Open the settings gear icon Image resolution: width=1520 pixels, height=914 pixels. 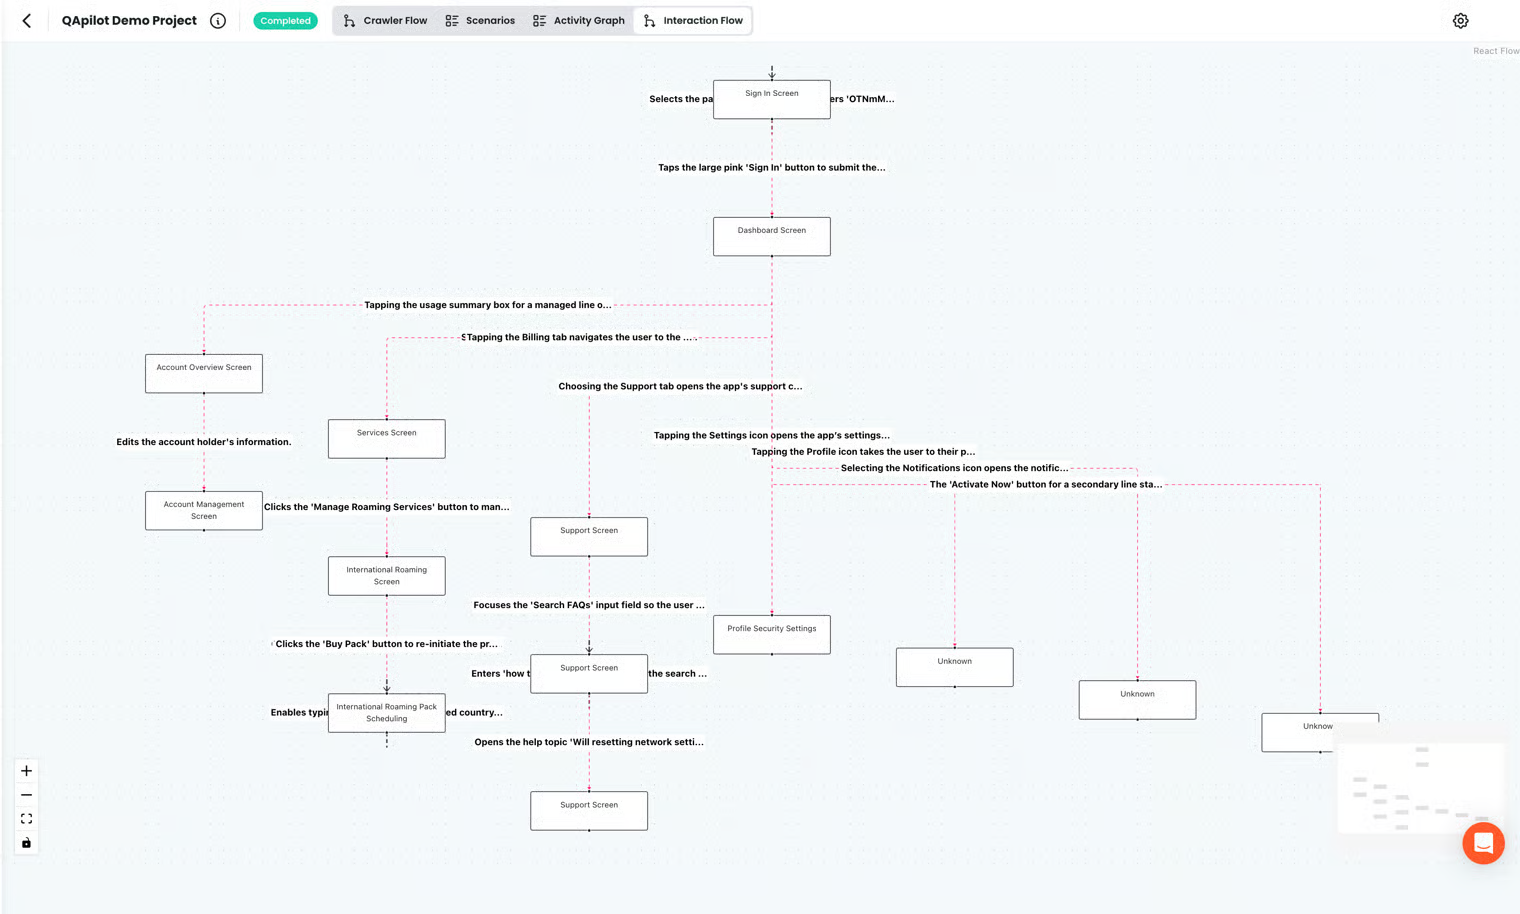coord(1460,21)
